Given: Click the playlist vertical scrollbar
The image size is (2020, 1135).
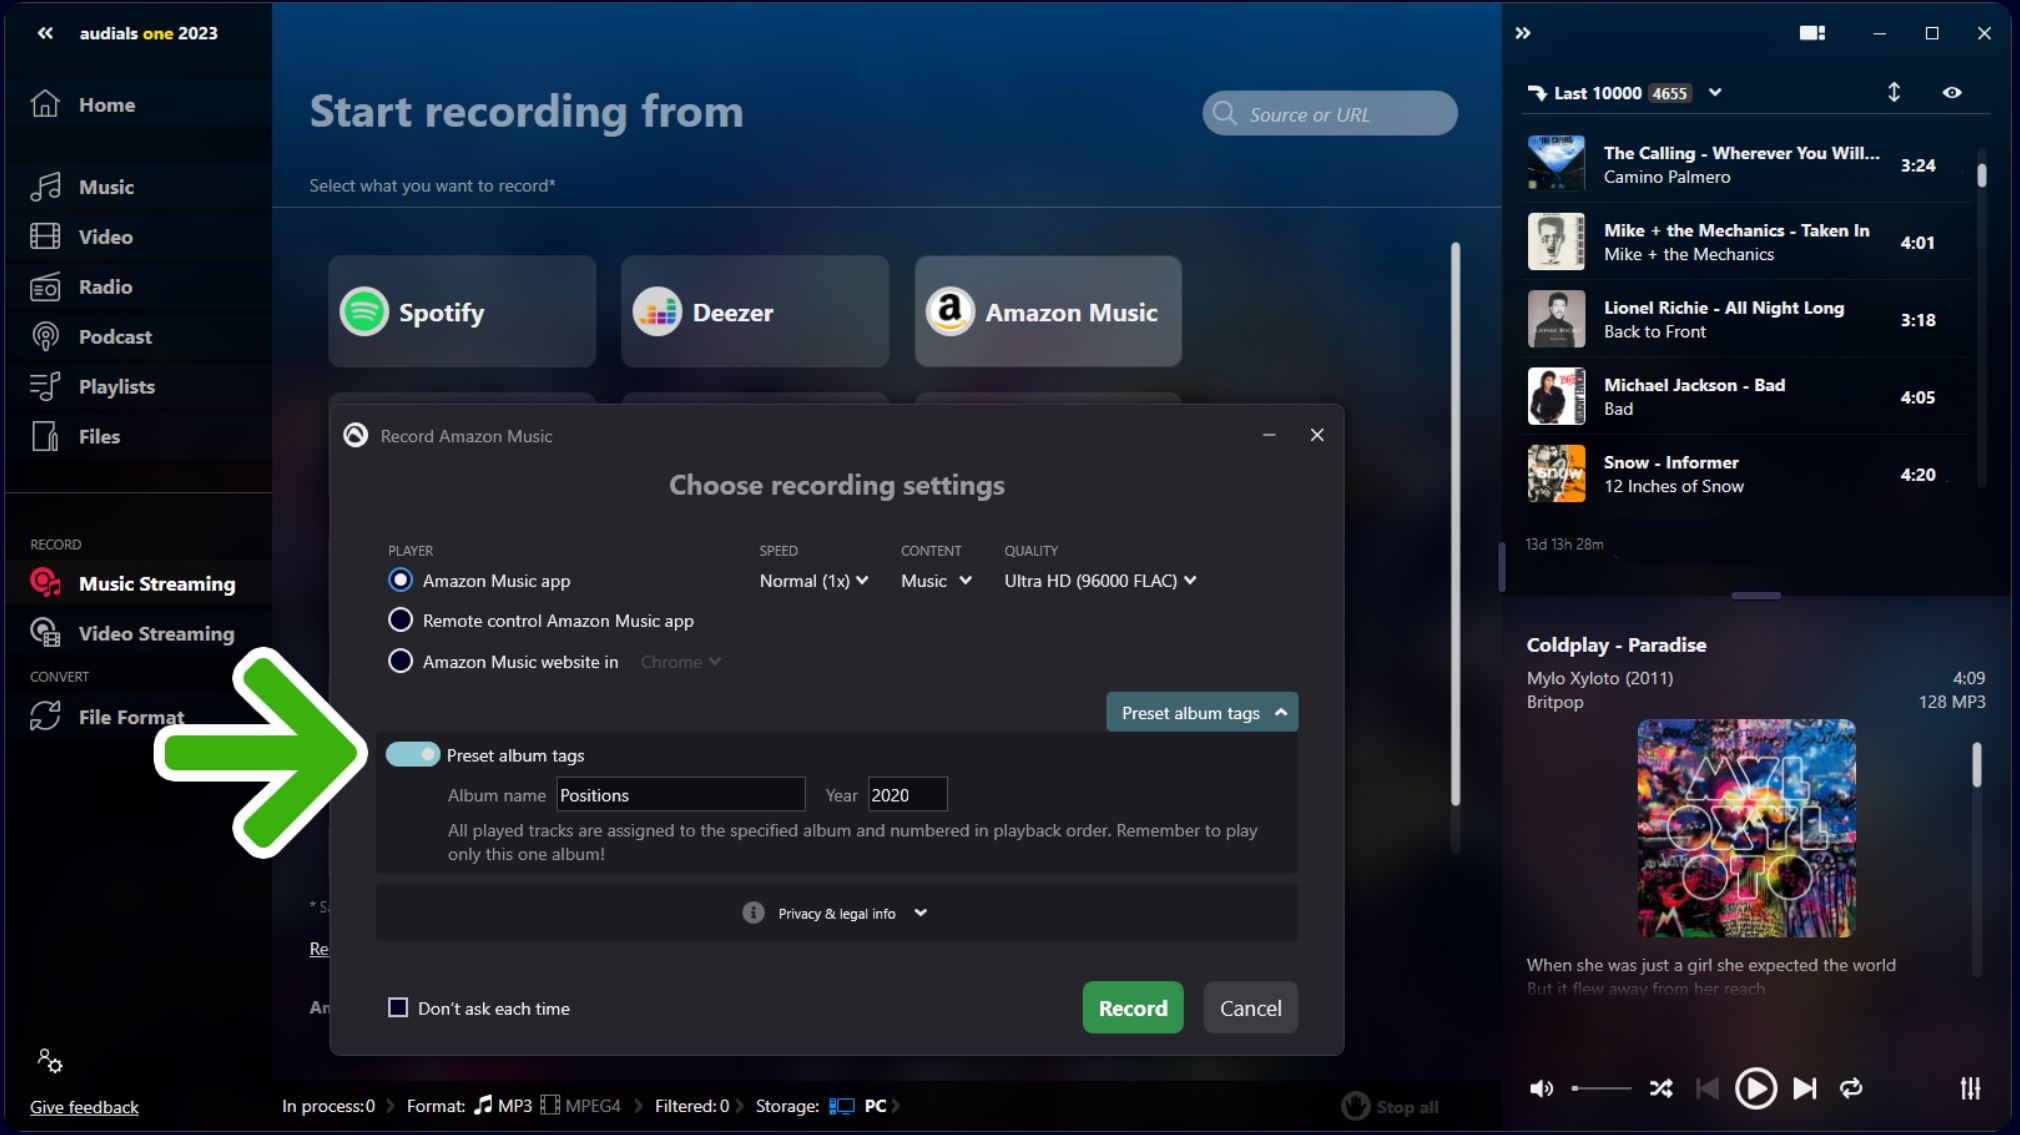Looking at the screenshot, I should pos(1981,176).
